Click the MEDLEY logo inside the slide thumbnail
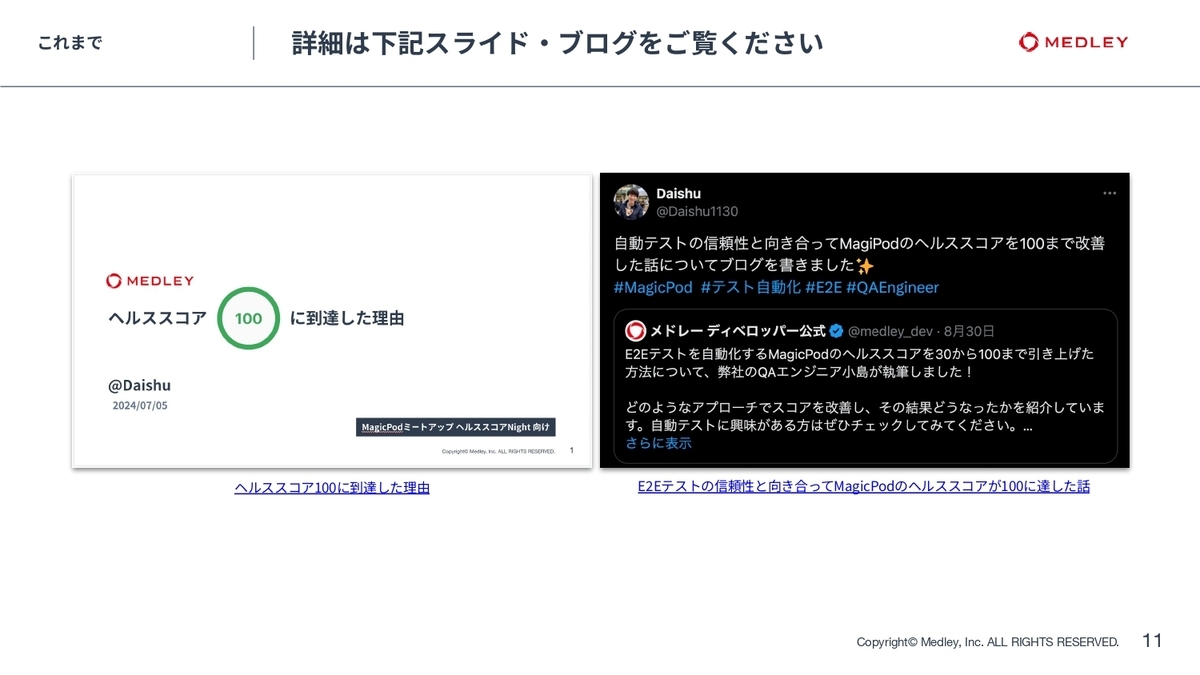This screenshot has height=675, width=1200. point(150,281)
